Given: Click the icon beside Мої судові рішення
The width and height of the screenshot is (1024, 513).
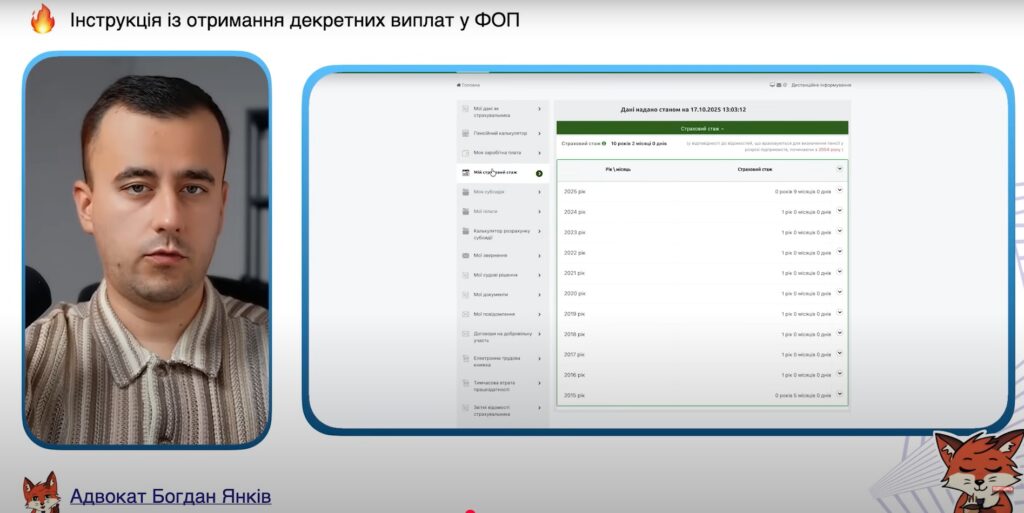Looking at the screenshot, I should click(x=466, y=275).
